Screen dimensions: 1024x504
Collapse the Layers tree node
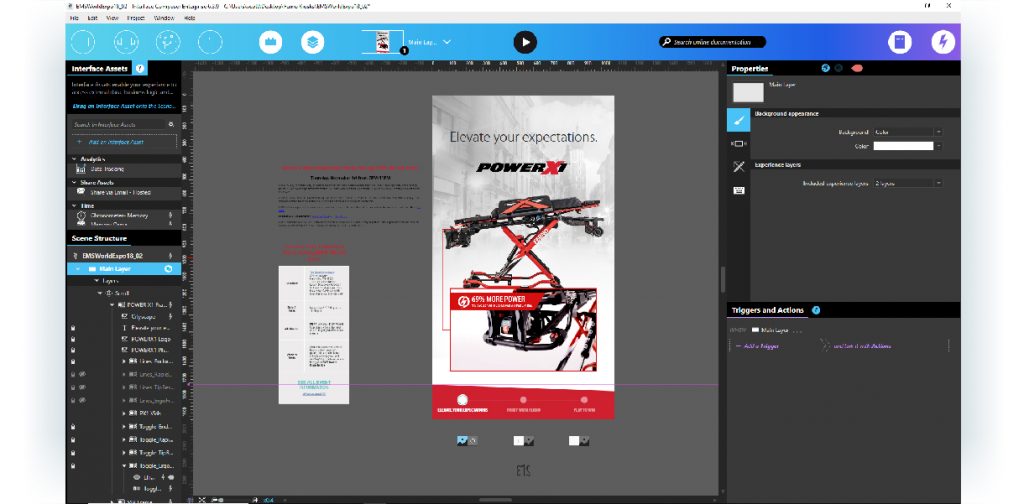click(97, 281)
